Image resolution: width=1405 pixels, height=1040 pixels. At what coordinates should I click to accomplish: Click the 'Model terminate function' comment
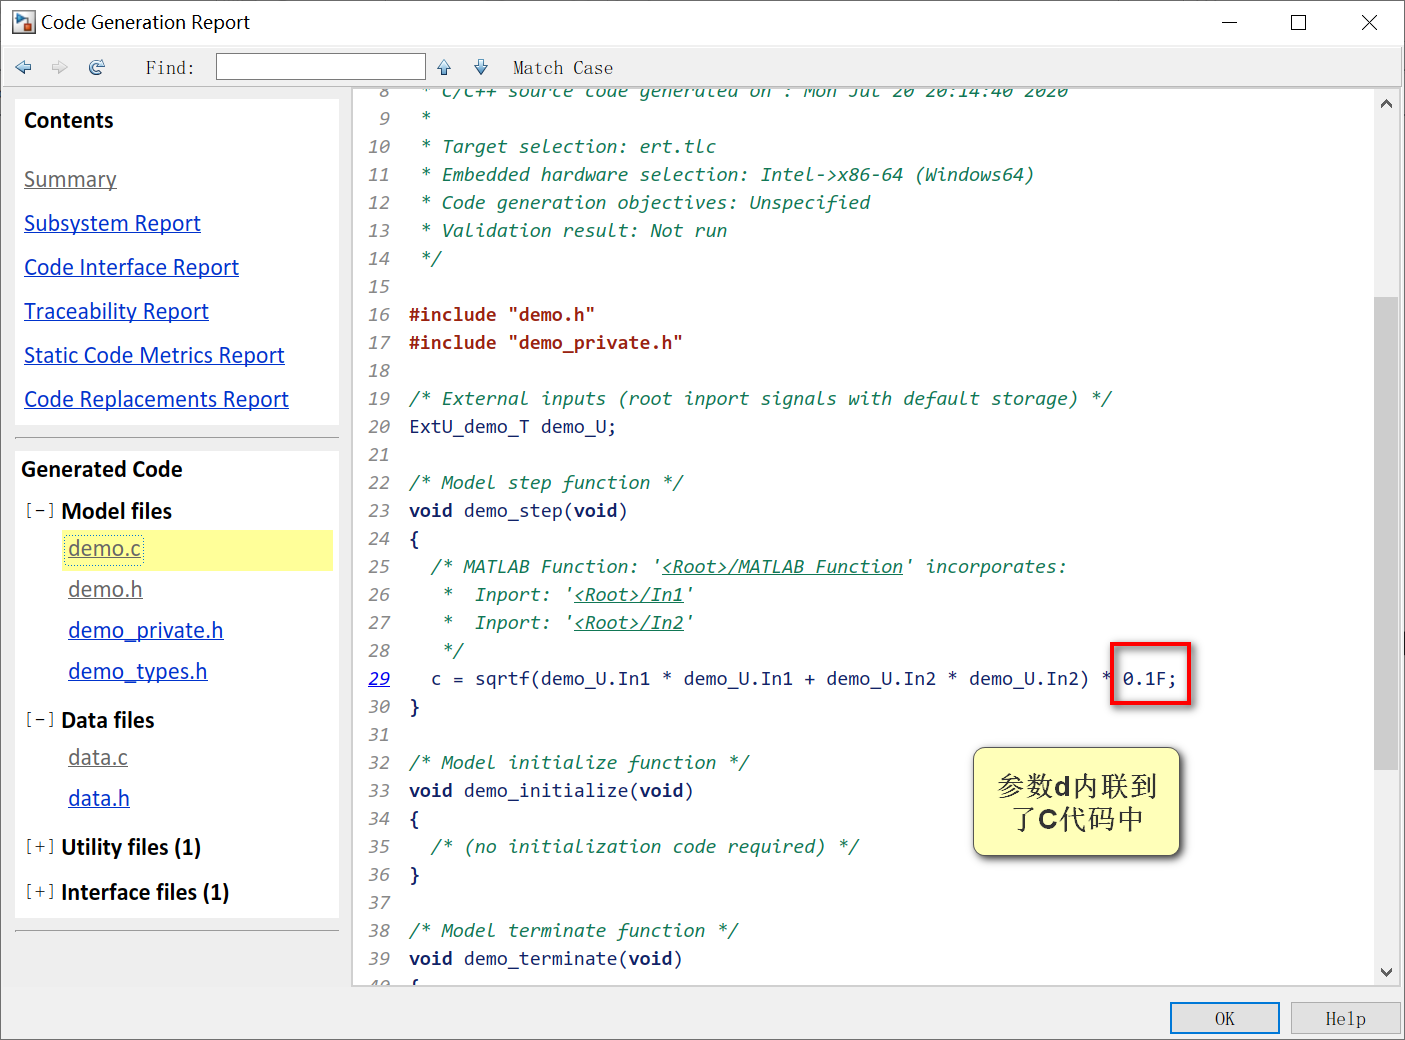tap(574, 931)
